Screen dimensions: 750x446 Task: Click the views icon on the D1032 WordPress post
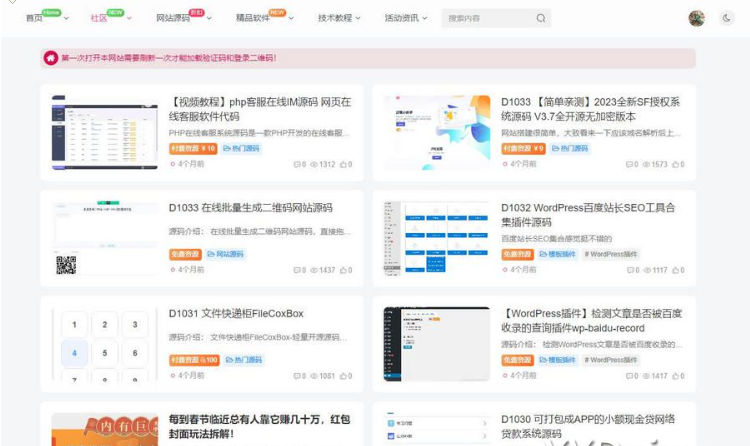point(647,270)
